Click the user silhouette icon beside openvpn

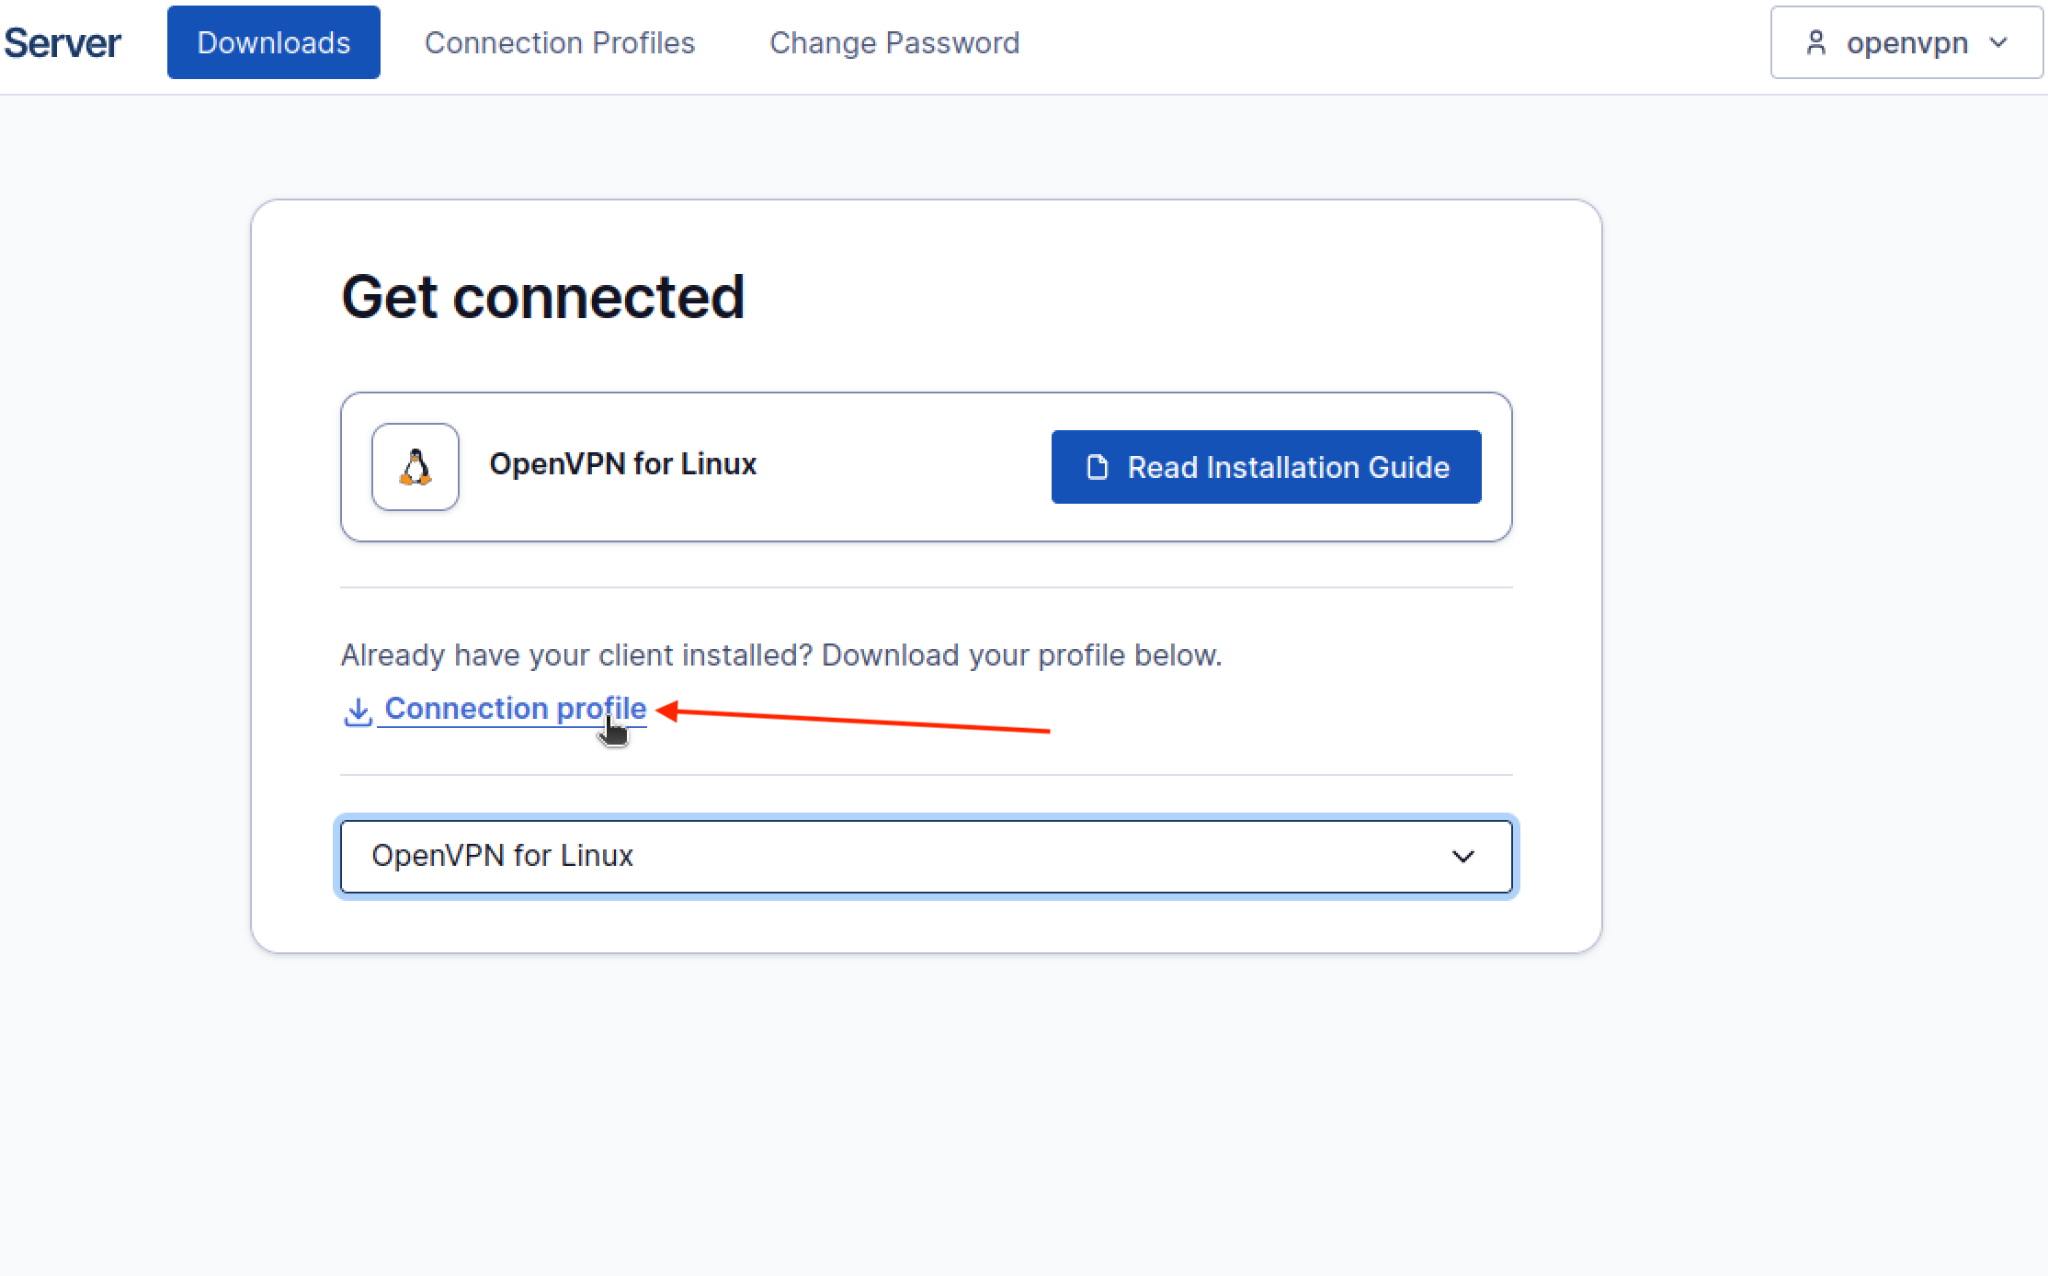click(x=1816, y=43)
